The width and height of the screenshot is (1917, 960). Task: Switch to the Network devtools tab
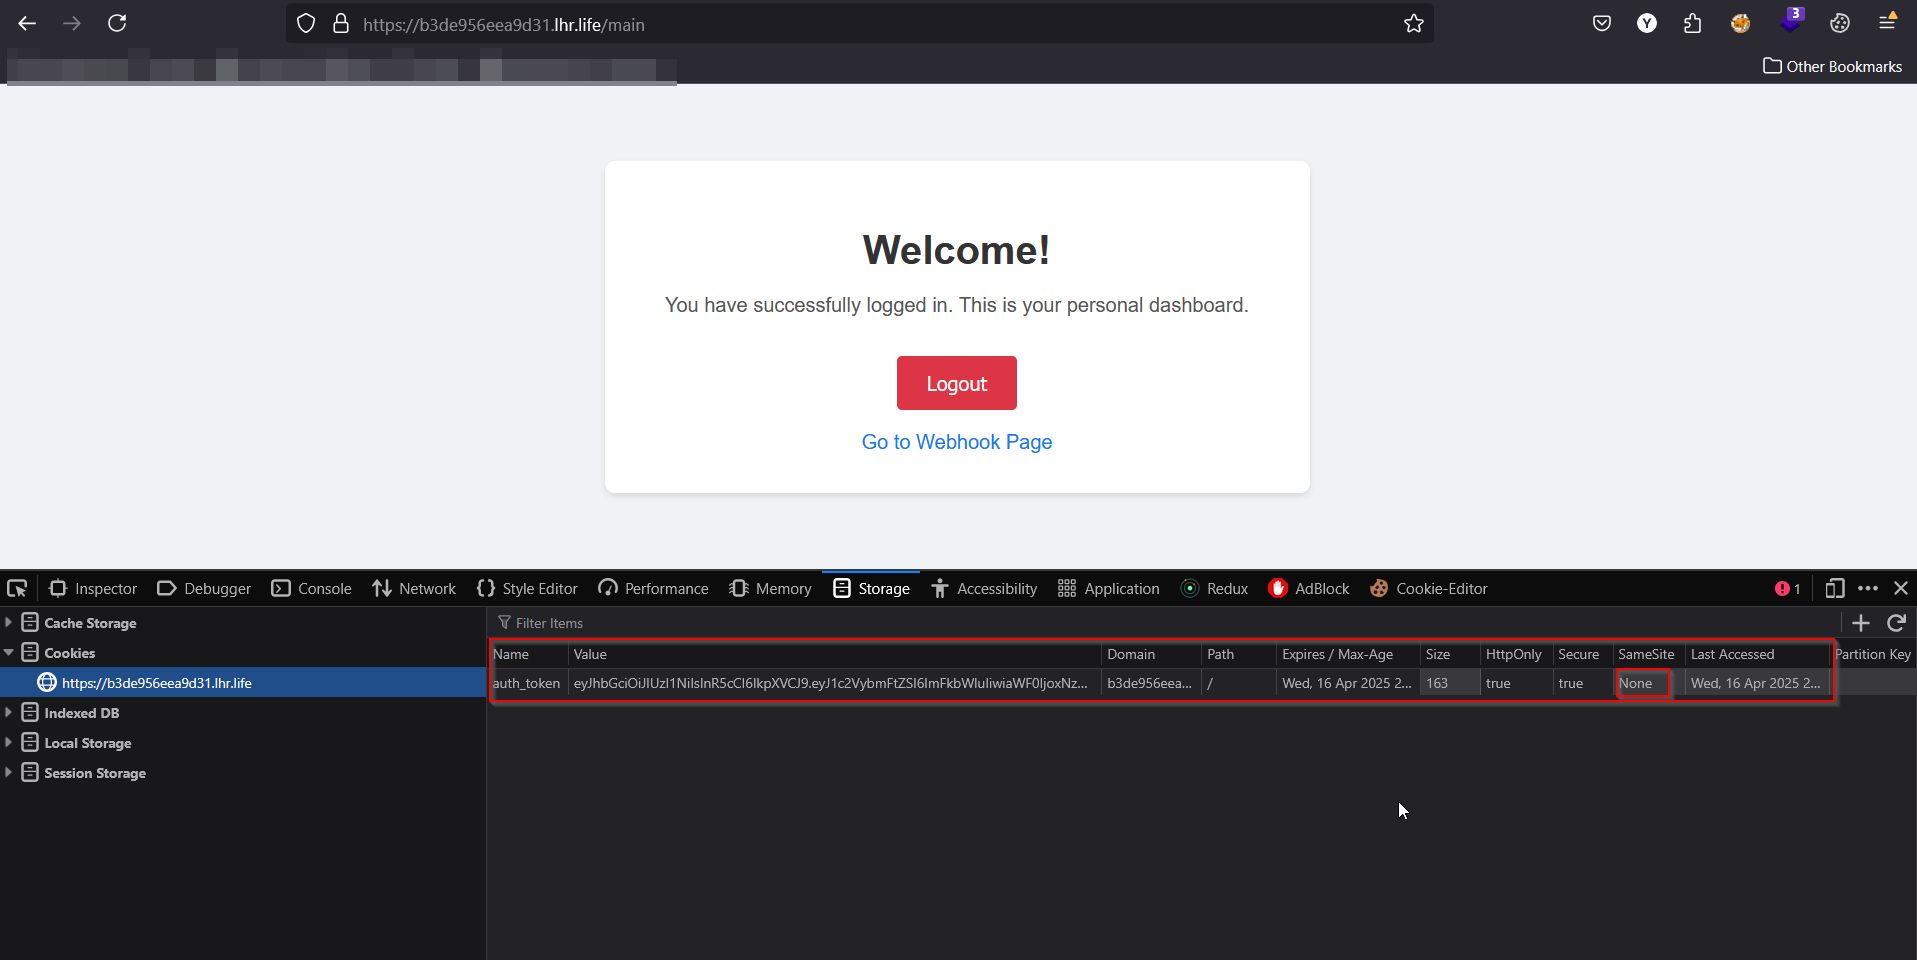coord(414,588)
